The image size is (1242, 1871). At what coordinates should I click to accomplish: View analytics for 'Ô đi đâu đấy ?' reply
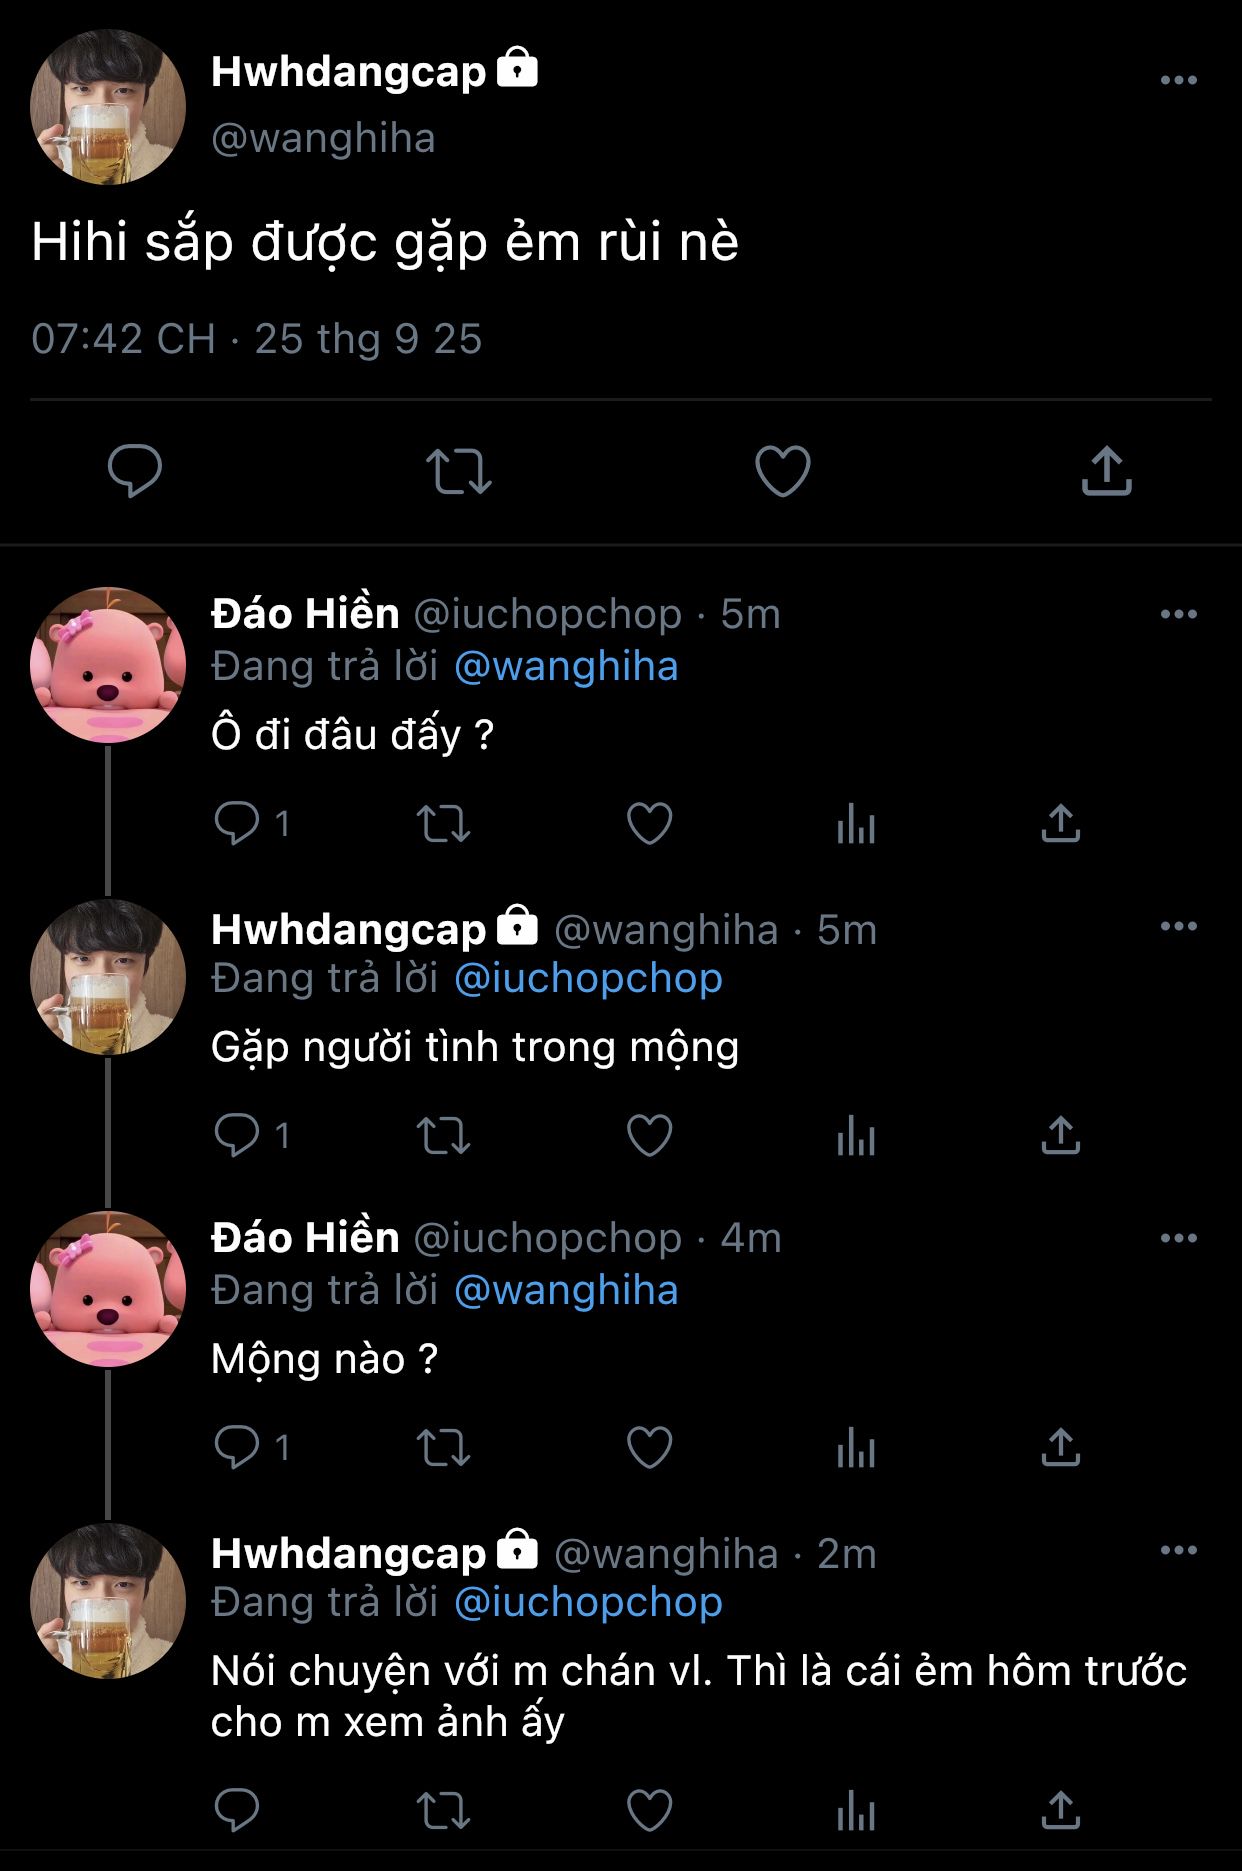(x=856, y=824)
